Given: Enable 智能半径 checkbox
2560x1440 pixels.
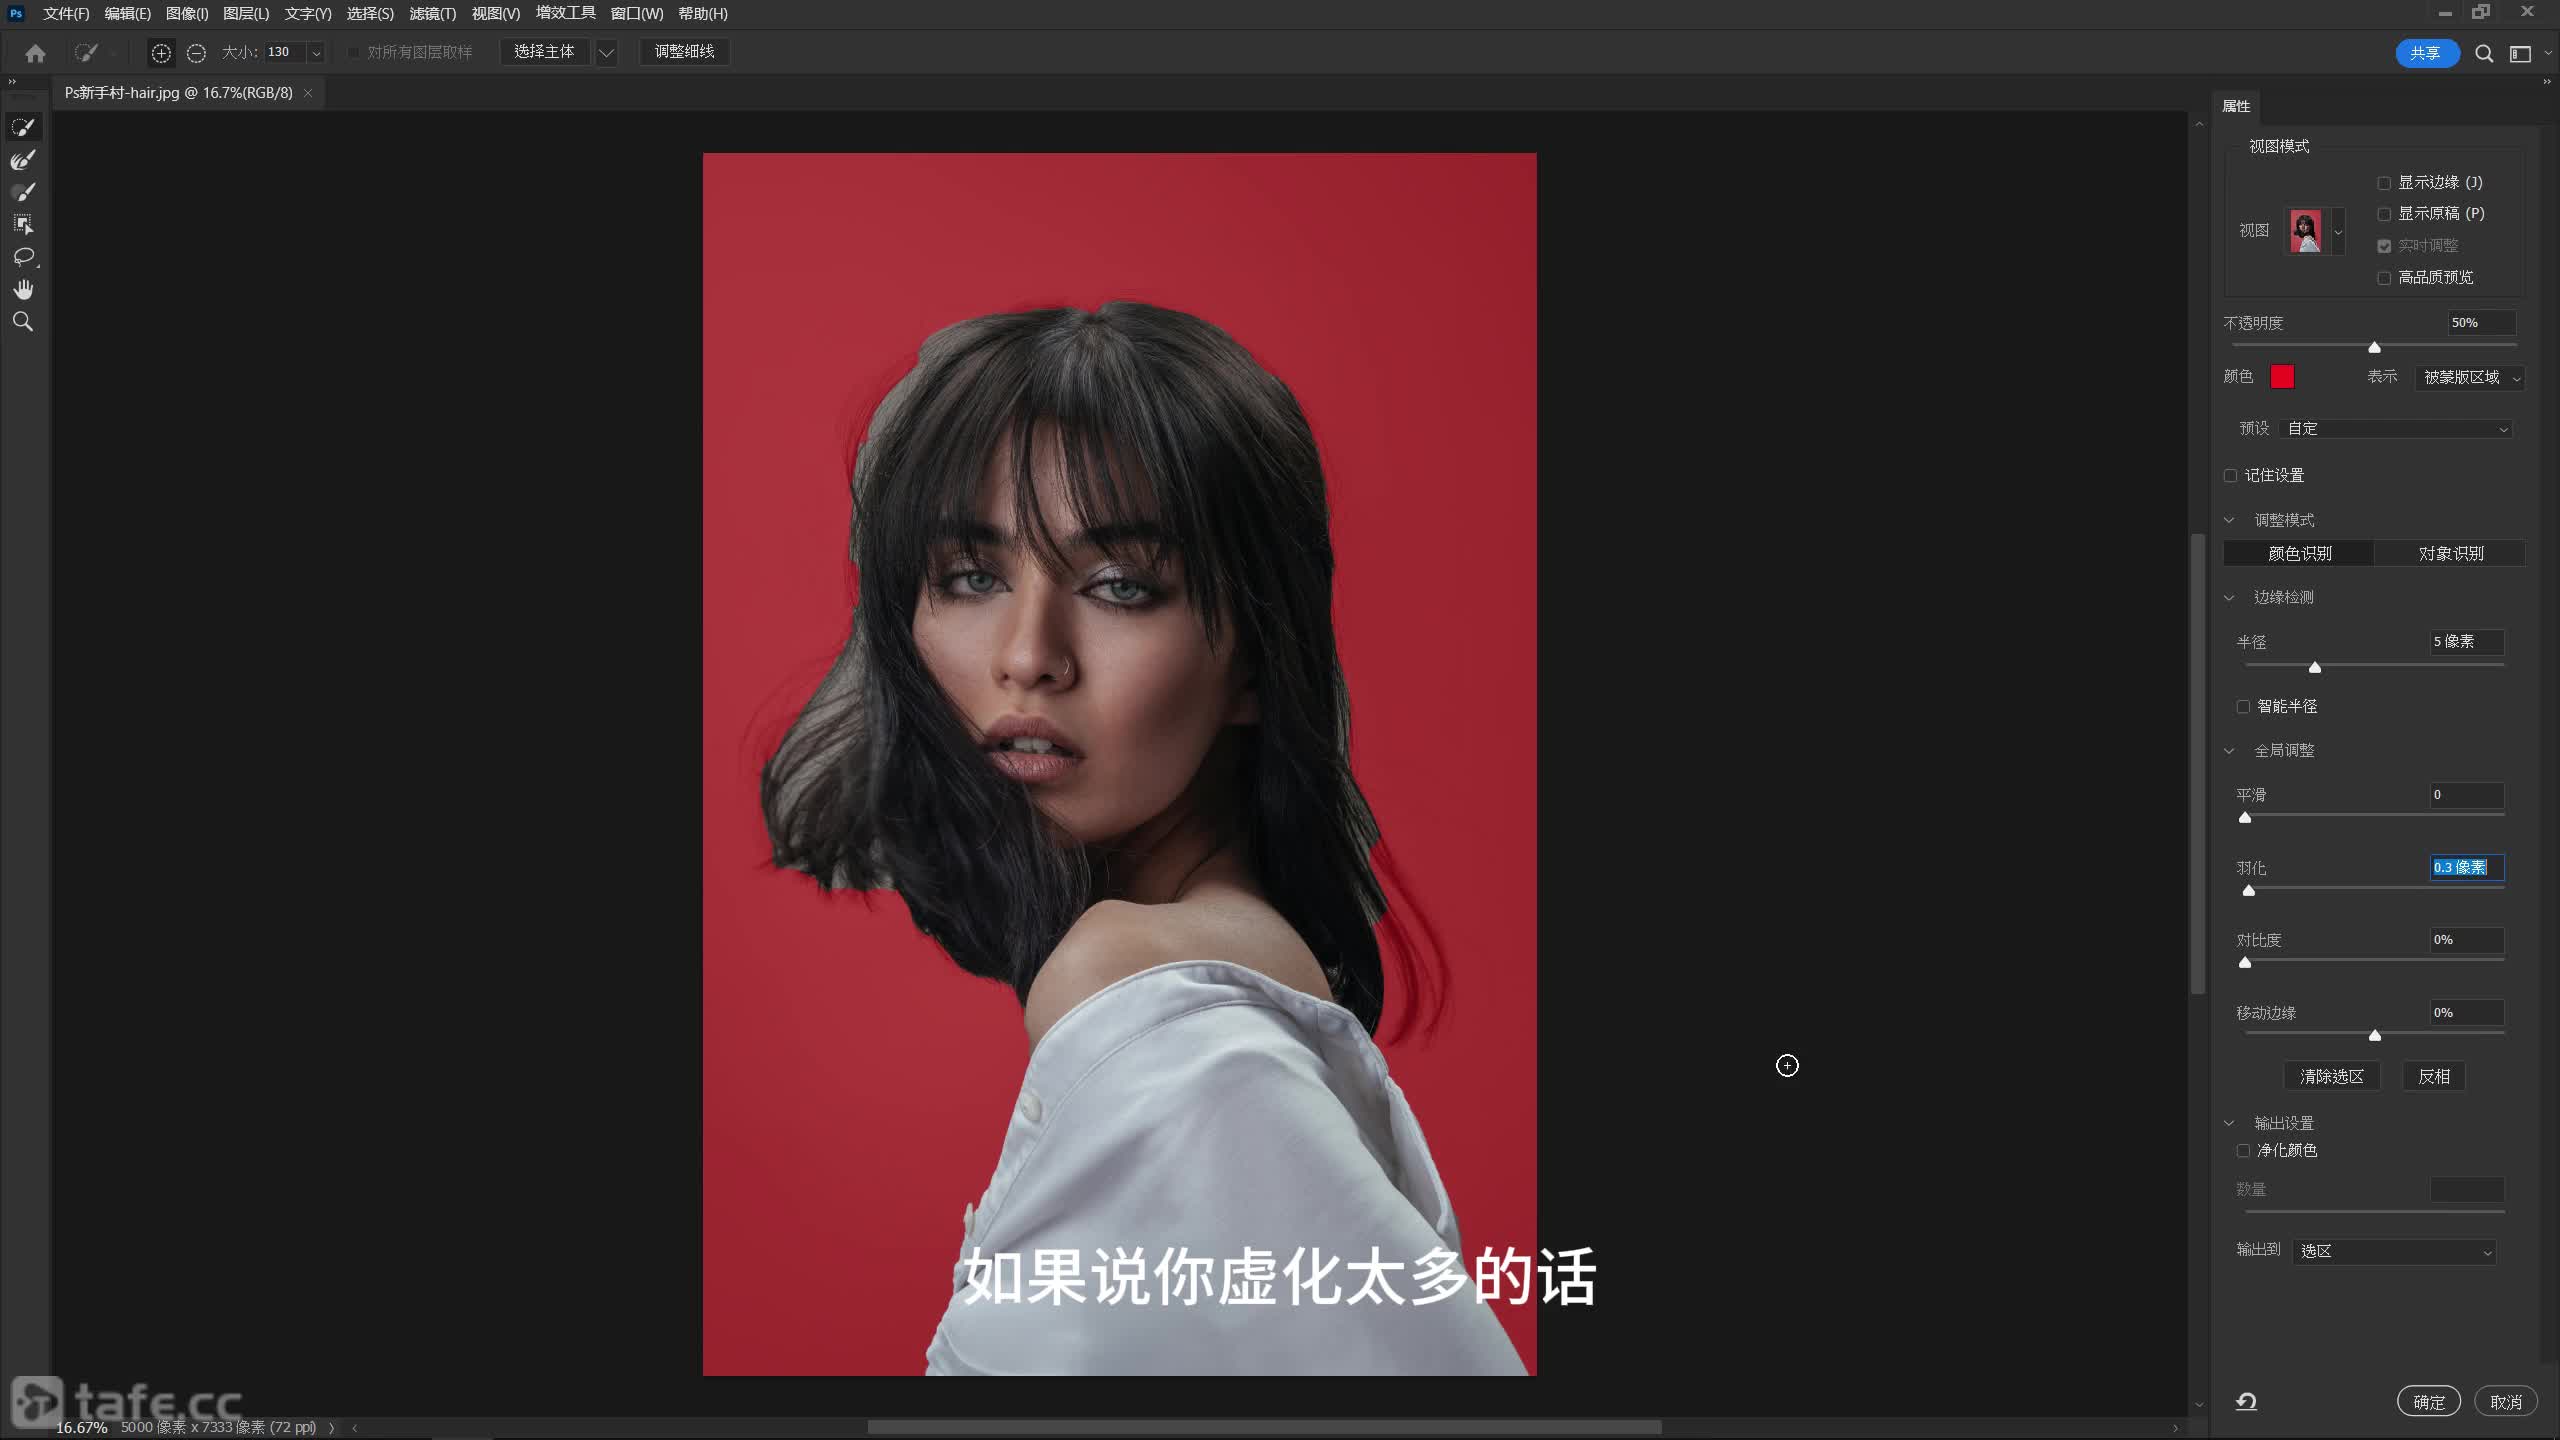Looking at the screenshot, I should coord(2243,707).
